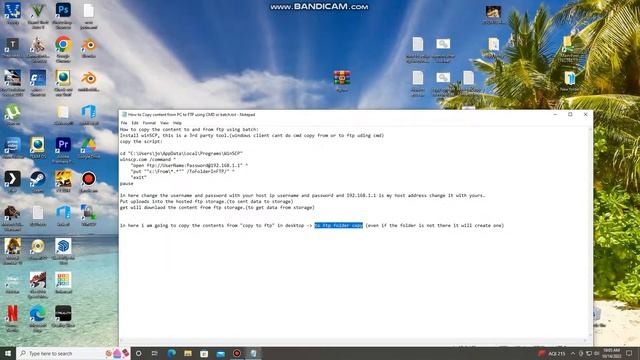Open Cortana circle on taskbar
The image size is (640, 360).
pos(138,353)
